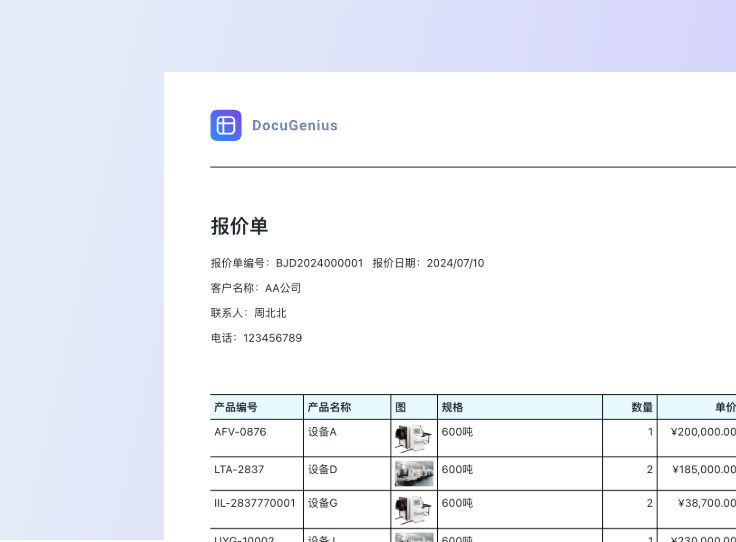This screenshot has width=736, height=542.
Task: Click the 数量 column header
Action: point(642,407)
